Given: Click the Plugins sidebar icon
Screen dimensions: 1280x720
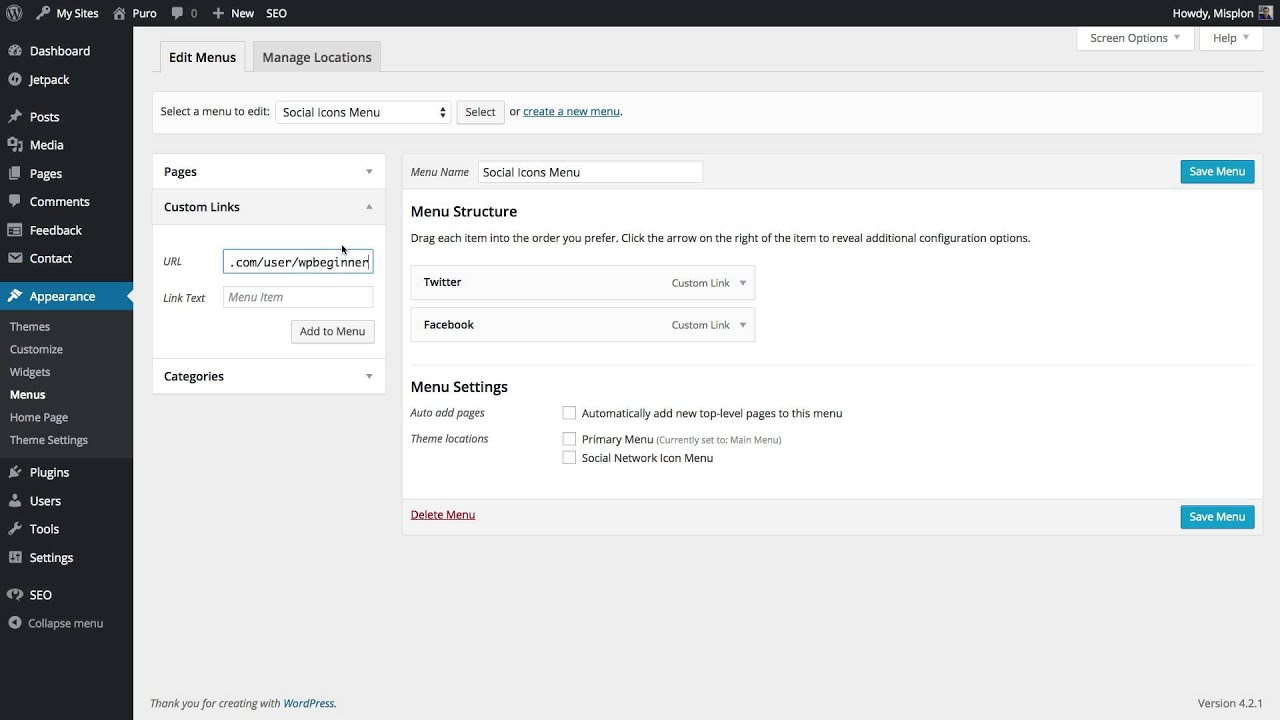Looking at the screenshot, I should pos(15,472).
